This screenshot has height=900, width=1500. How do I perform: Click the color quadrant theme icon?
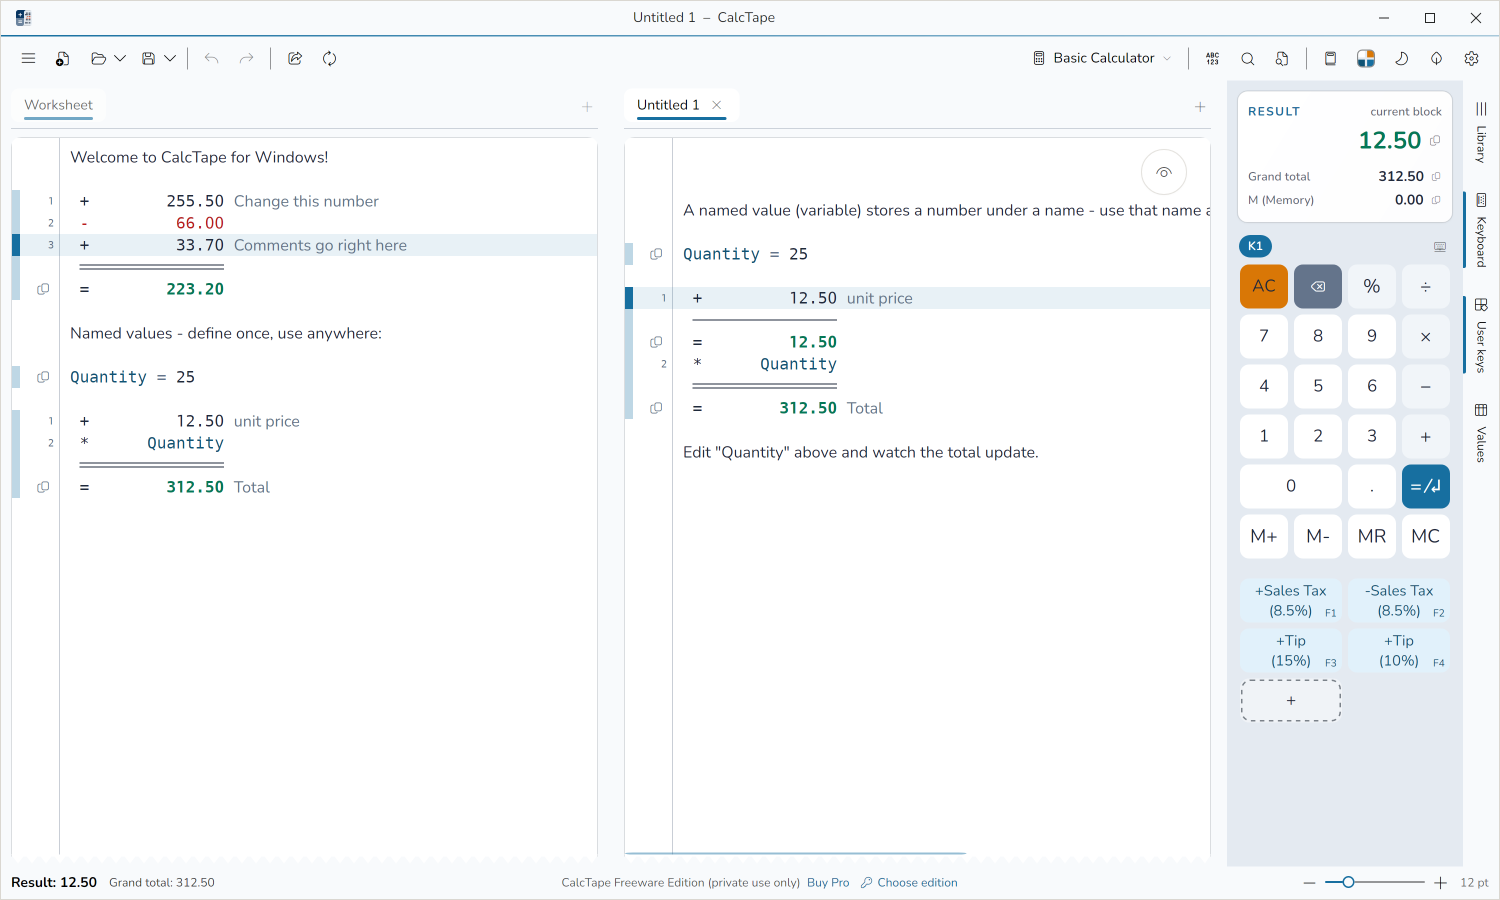(1366, 58)
